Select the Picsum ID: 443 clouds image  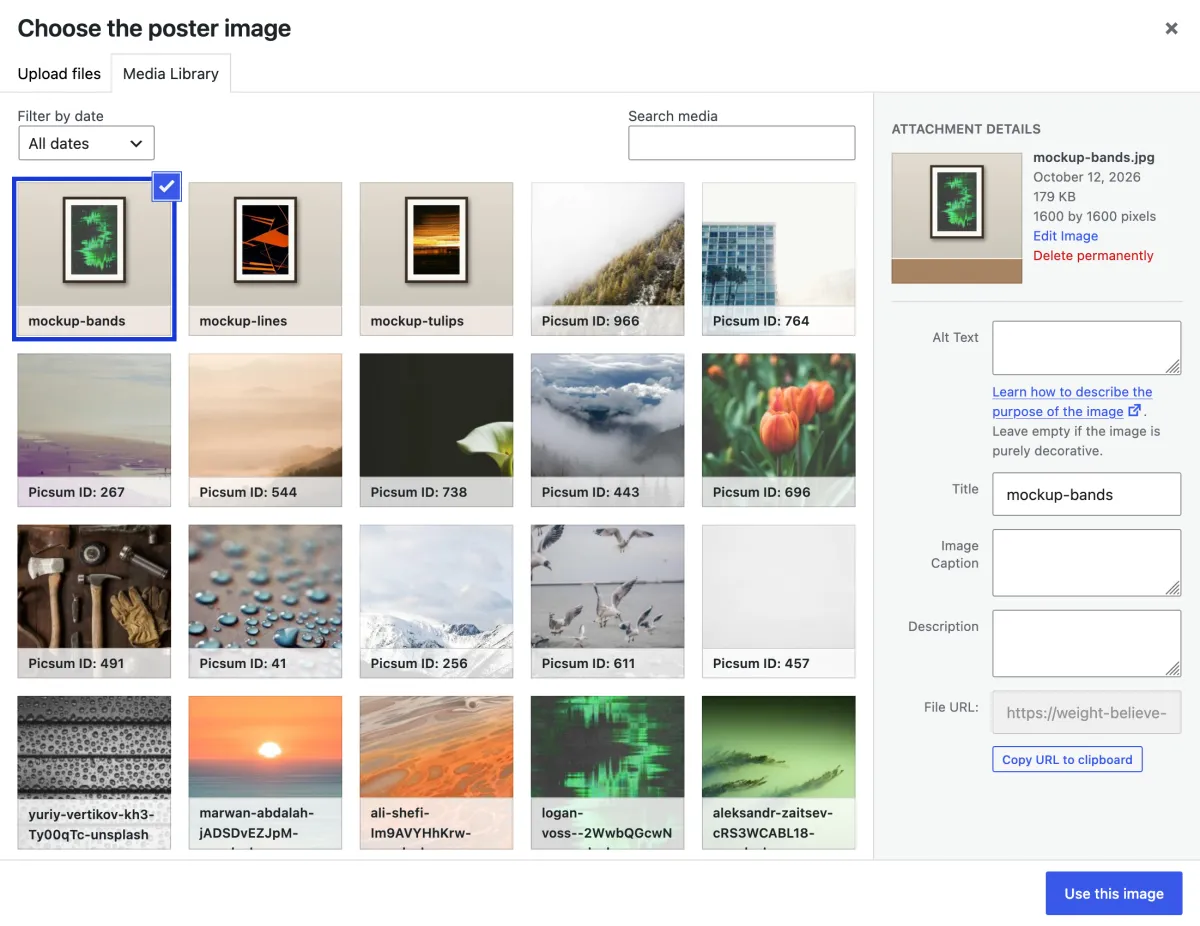pyautogui.click(x=607, y=430)
